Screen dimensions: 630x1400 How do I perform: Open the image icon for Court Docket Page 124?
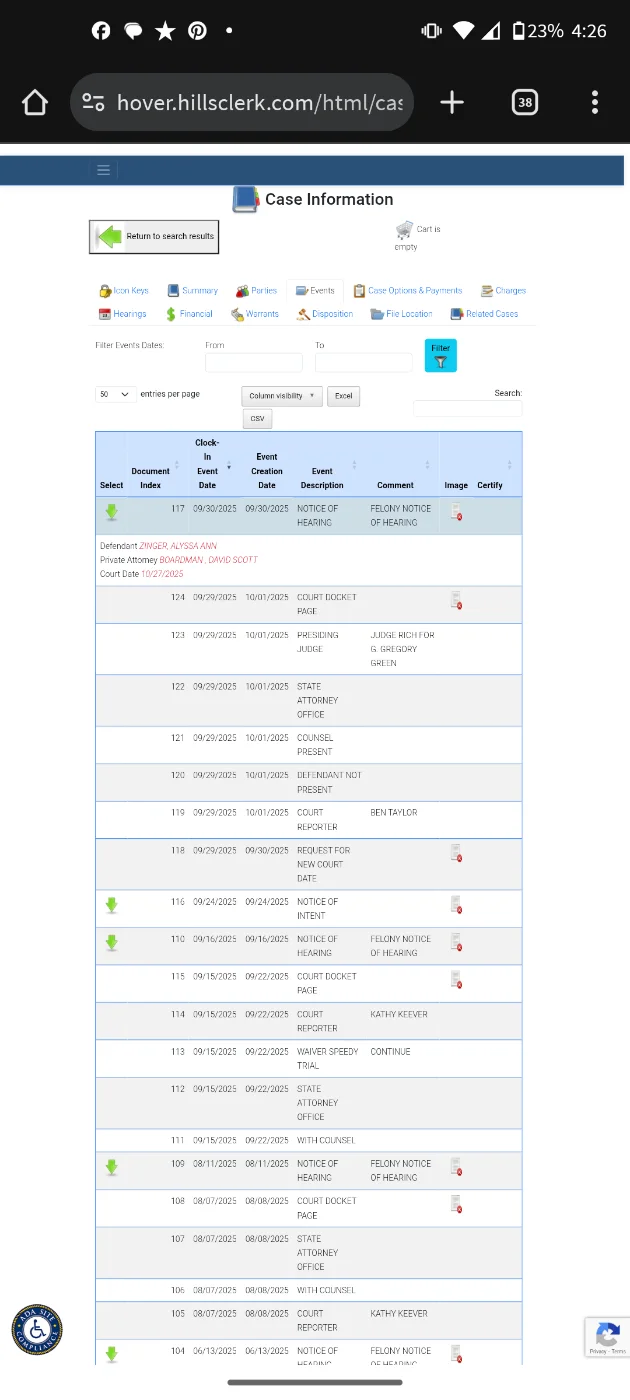pyautogui.click(x=456, y=600)
